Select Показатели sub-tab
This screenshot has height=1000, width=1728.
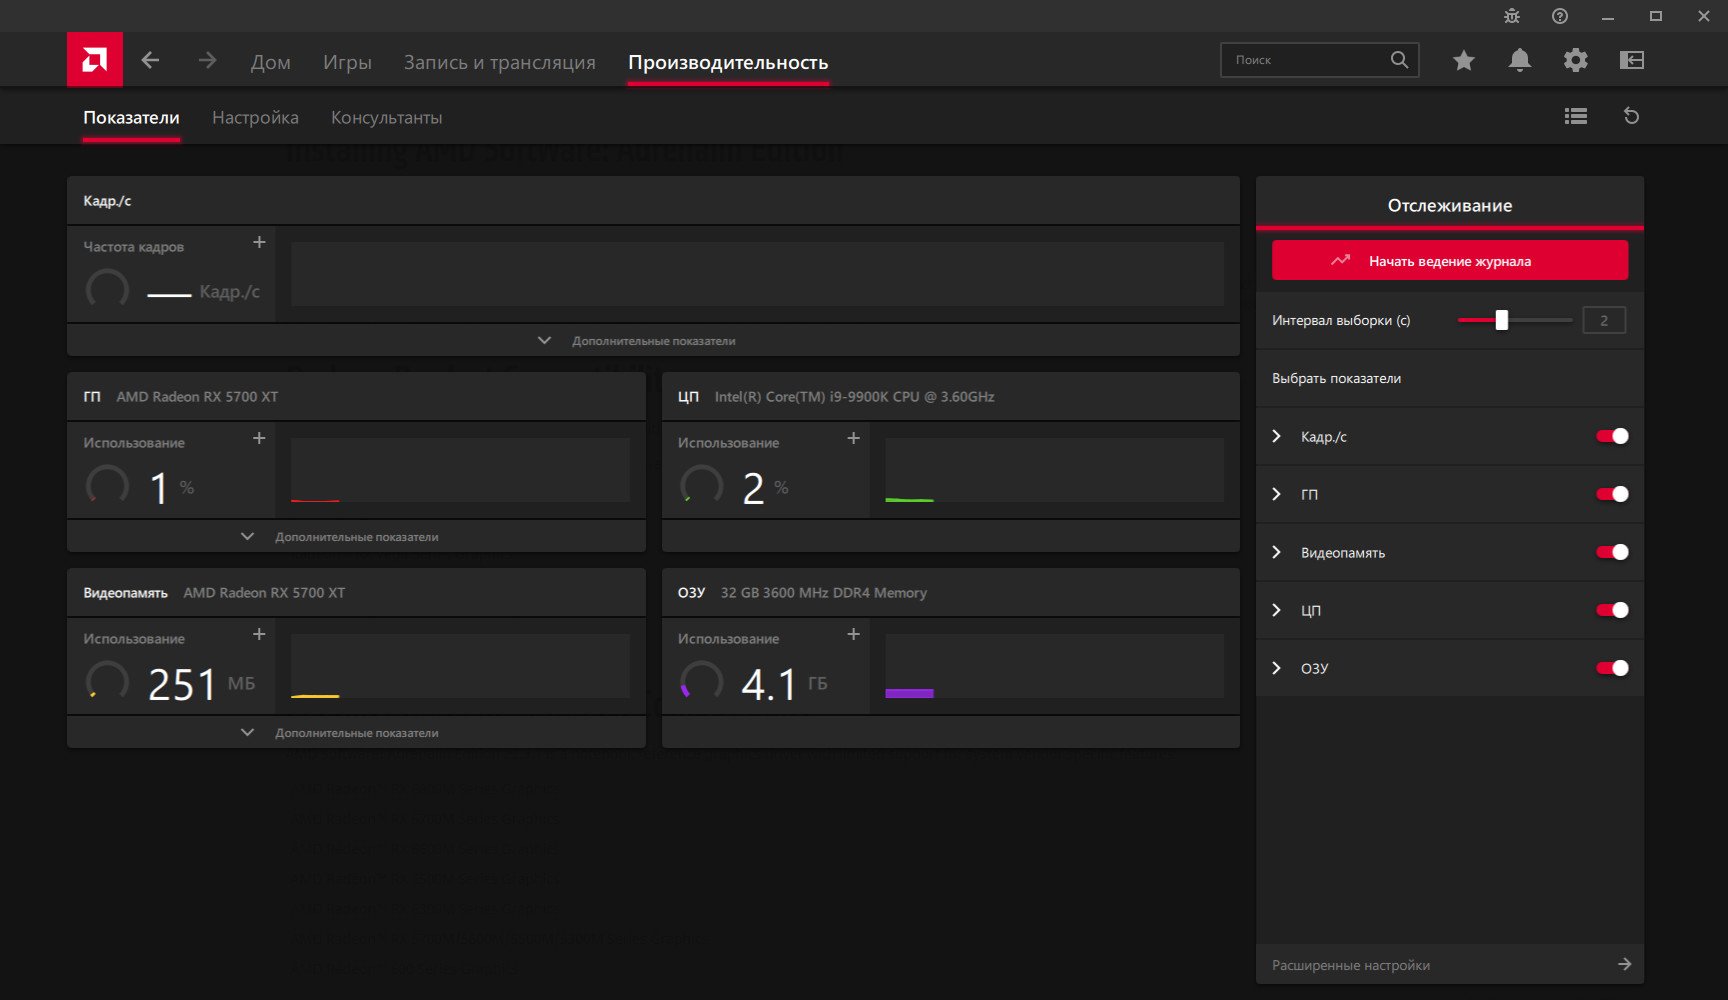[x=131, y=117]
